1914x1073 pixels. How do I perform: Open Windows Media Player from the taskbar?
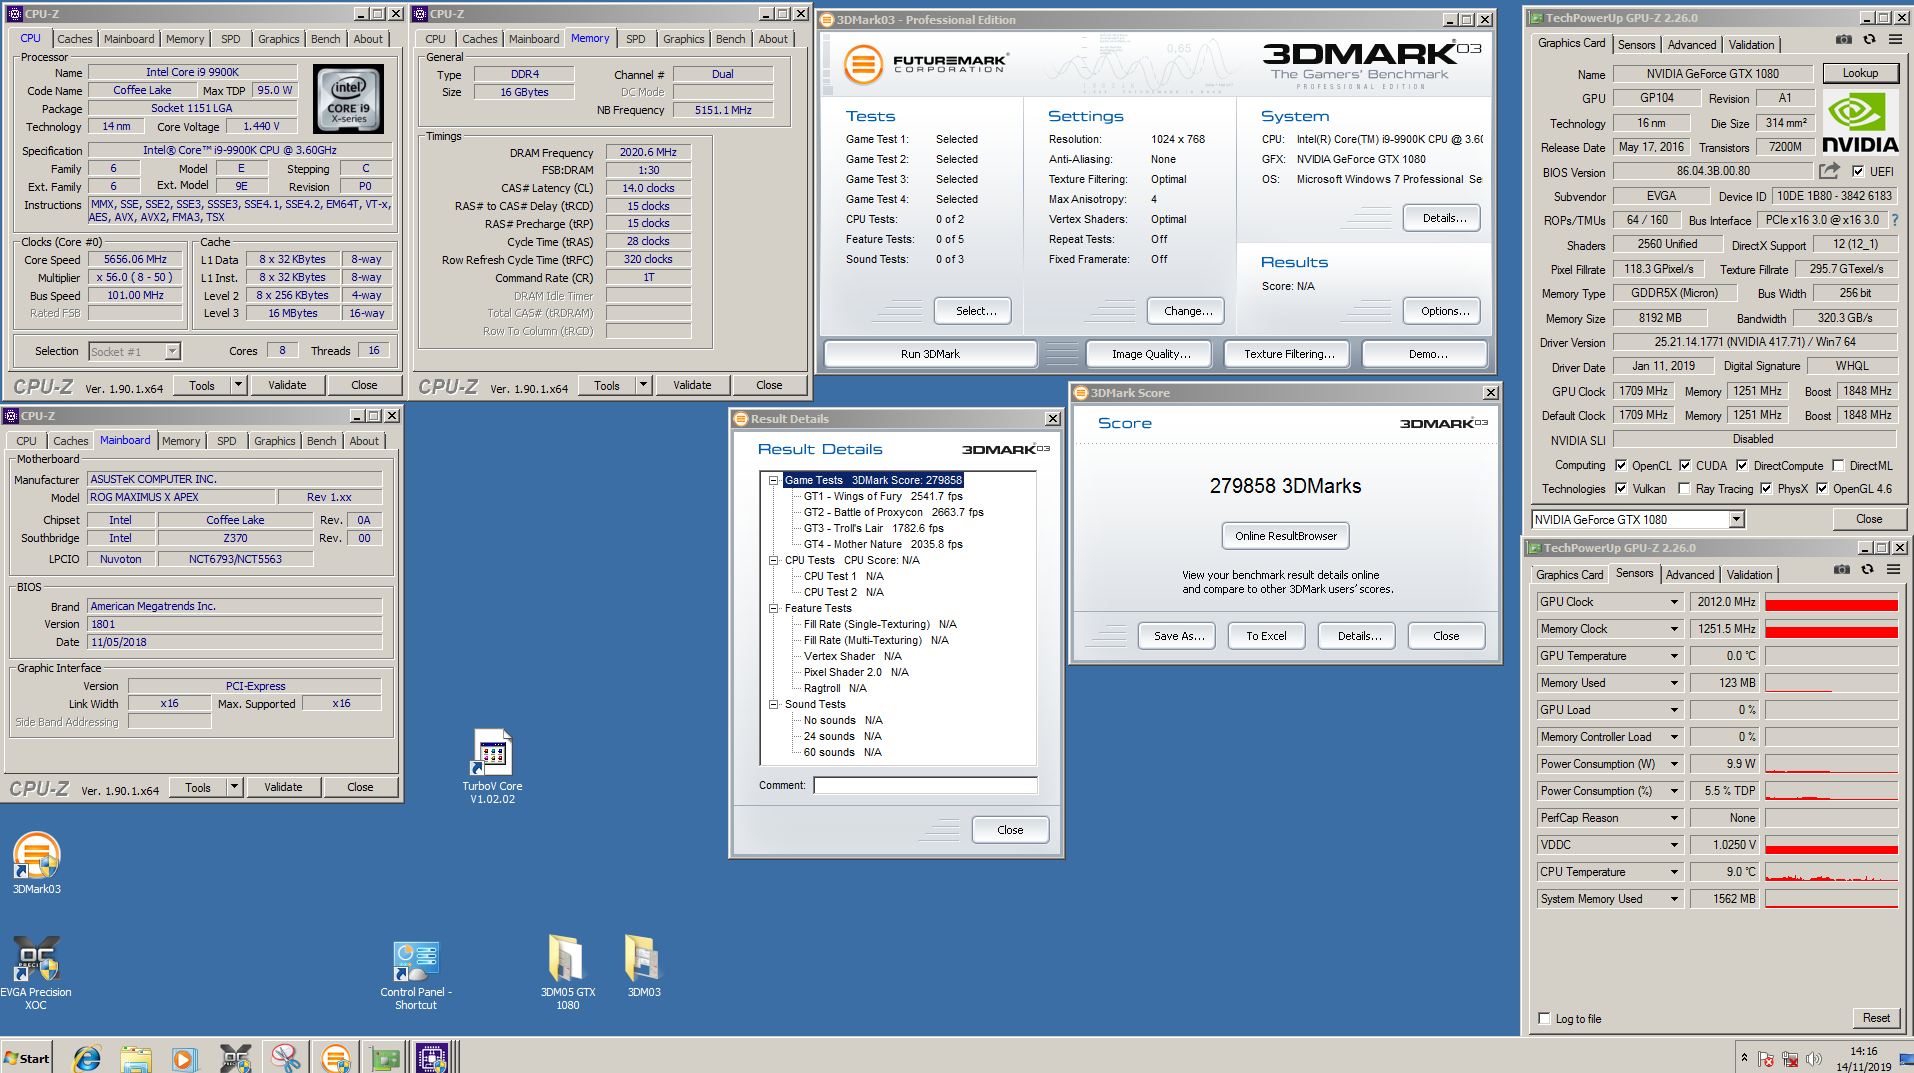pyautogui.click(x=185, y=1057)
